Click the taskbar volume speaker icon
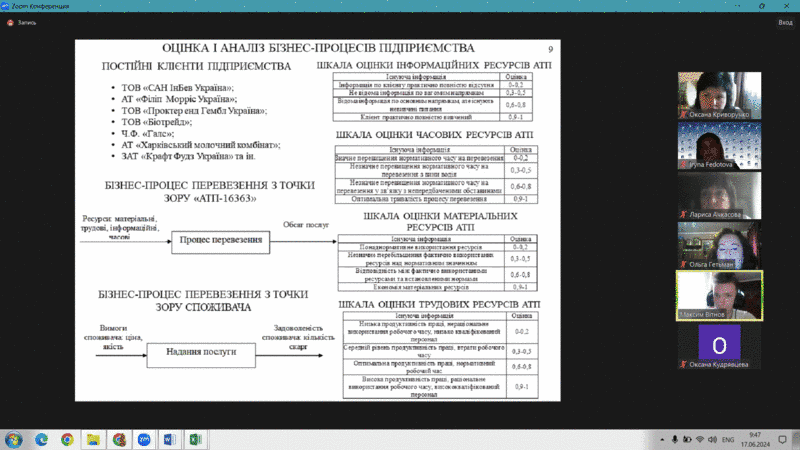This screenshot has width=800, height=450. 710,439
